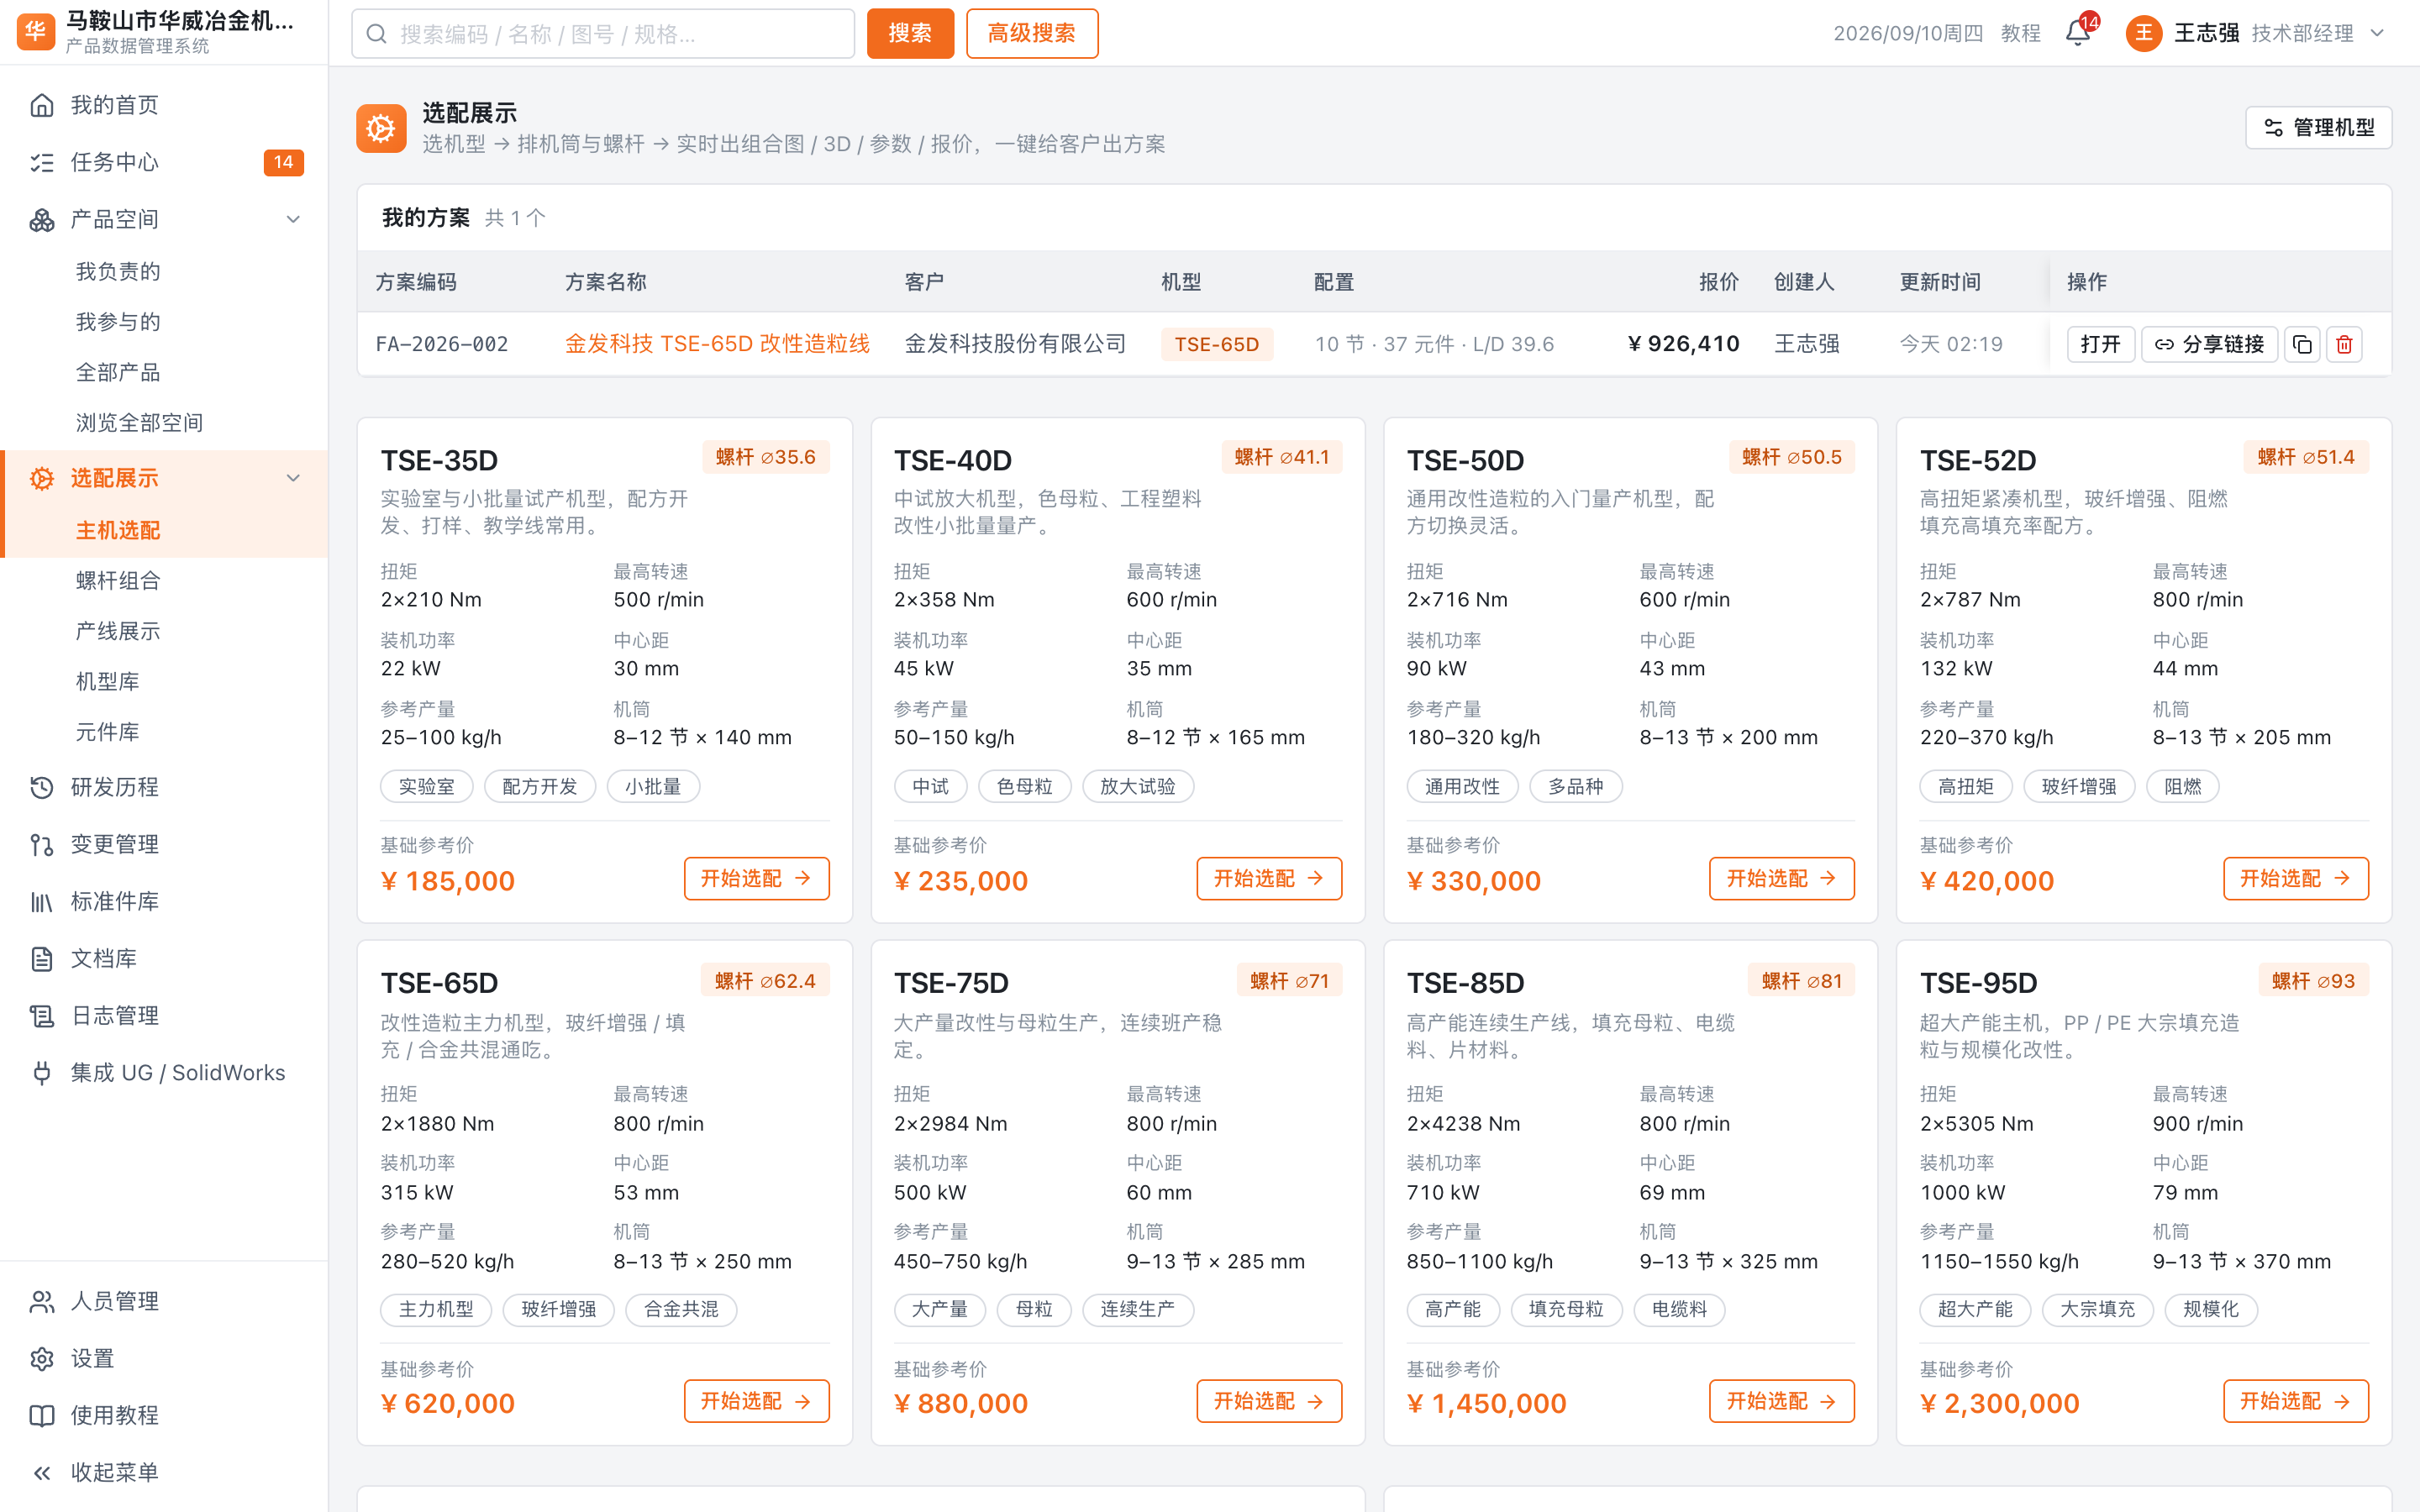The height and width of the screenshot is (1512, 2420).
Task: Select 螺杆组合 submenu item
Action: pos(118,581)
